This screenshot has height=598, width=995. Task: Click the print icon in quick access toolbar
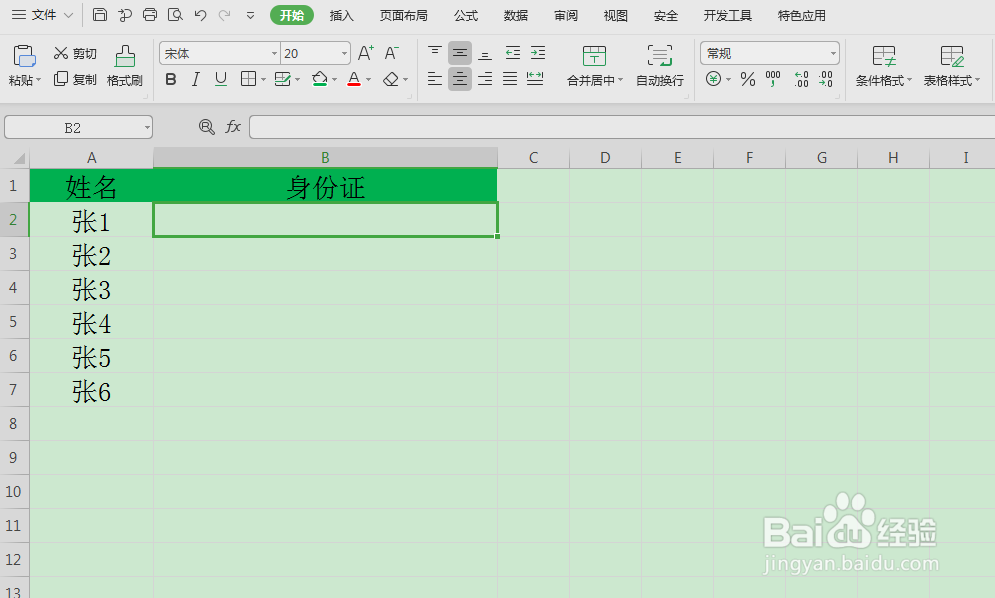tap(149, 15)
